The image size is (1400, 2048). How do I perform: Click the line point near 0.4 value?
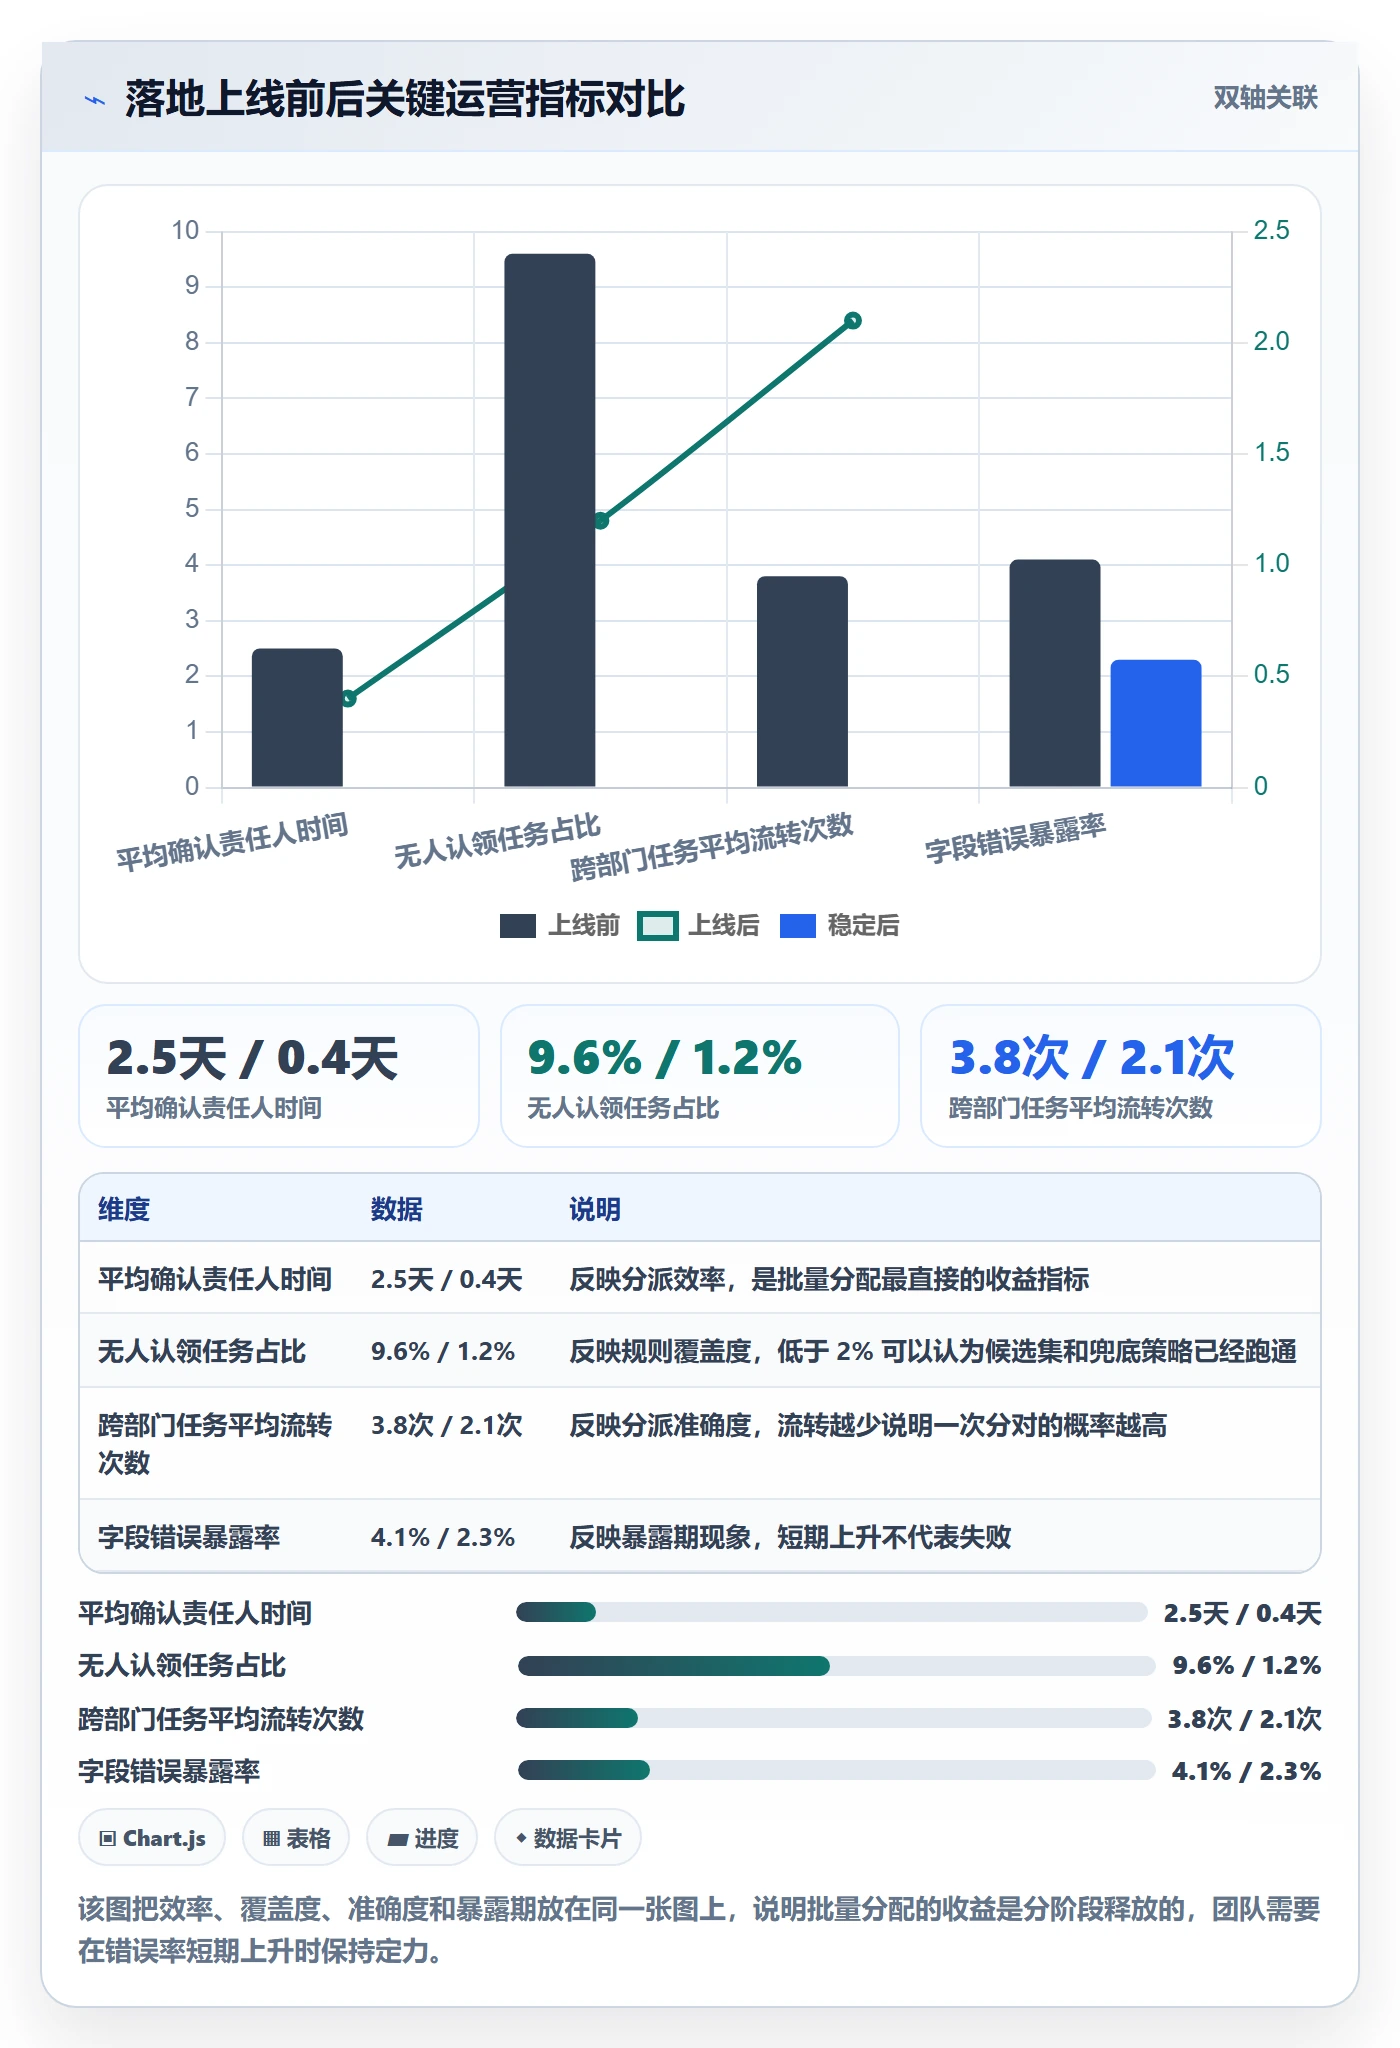(x=348, y=698)
